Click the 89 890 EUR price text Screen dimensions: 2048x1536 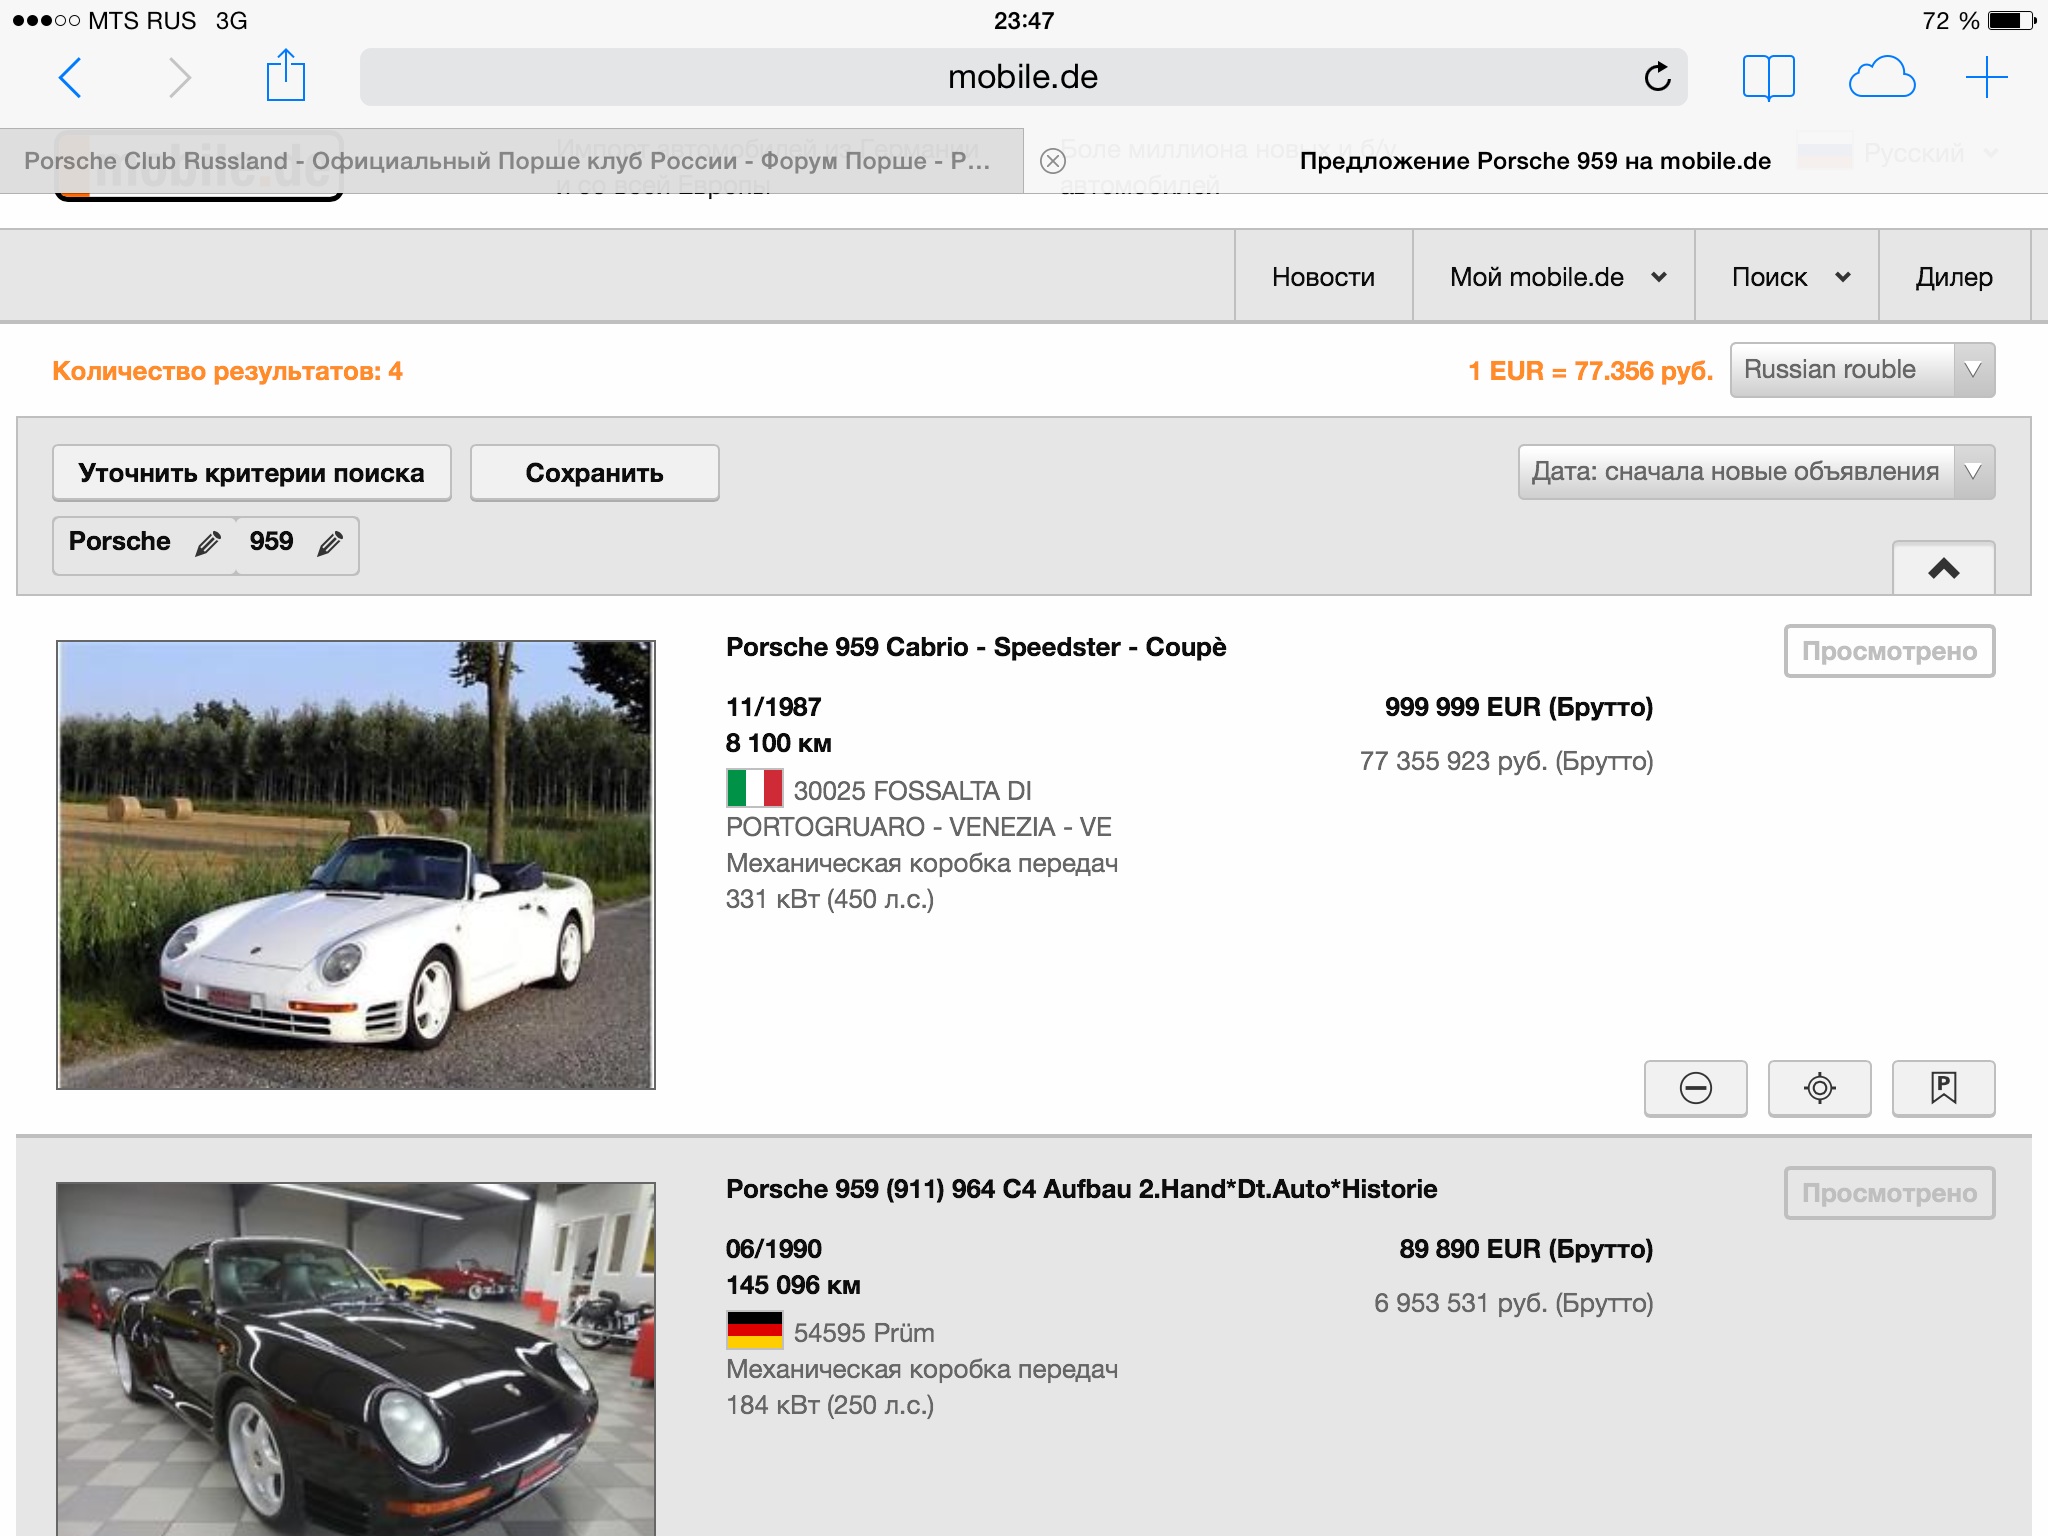(x=1525, y=1249)
